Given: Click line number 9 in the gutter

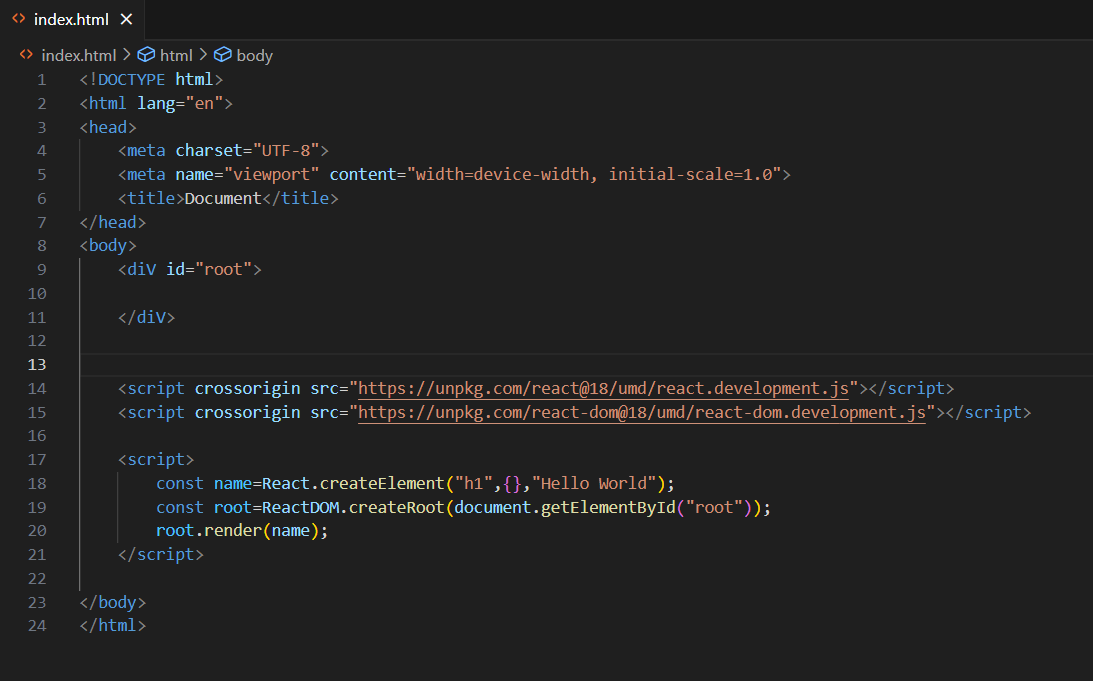Looking at the screenshot, I should 42,269.
